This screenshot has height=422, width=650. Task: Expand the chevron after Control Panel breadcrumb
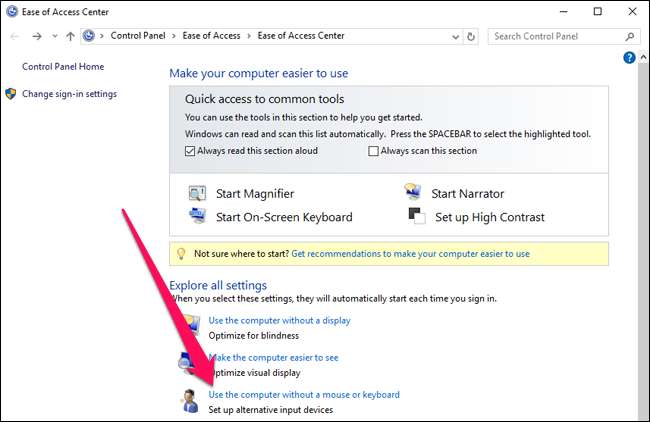coord(174,36)
